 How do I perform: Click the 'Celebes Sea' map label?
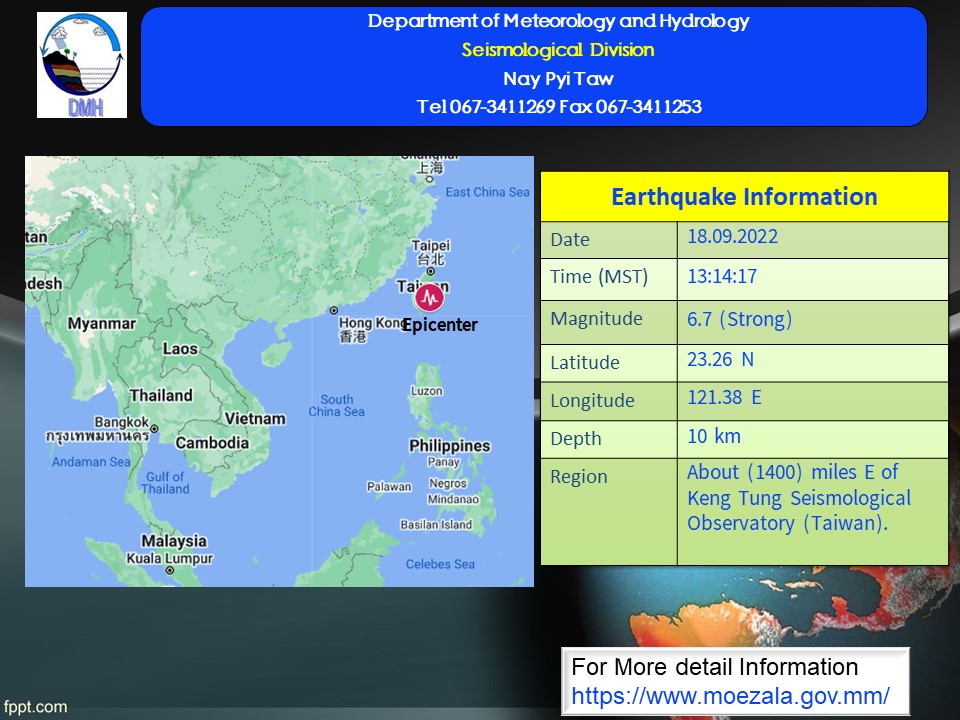point(440,564)
